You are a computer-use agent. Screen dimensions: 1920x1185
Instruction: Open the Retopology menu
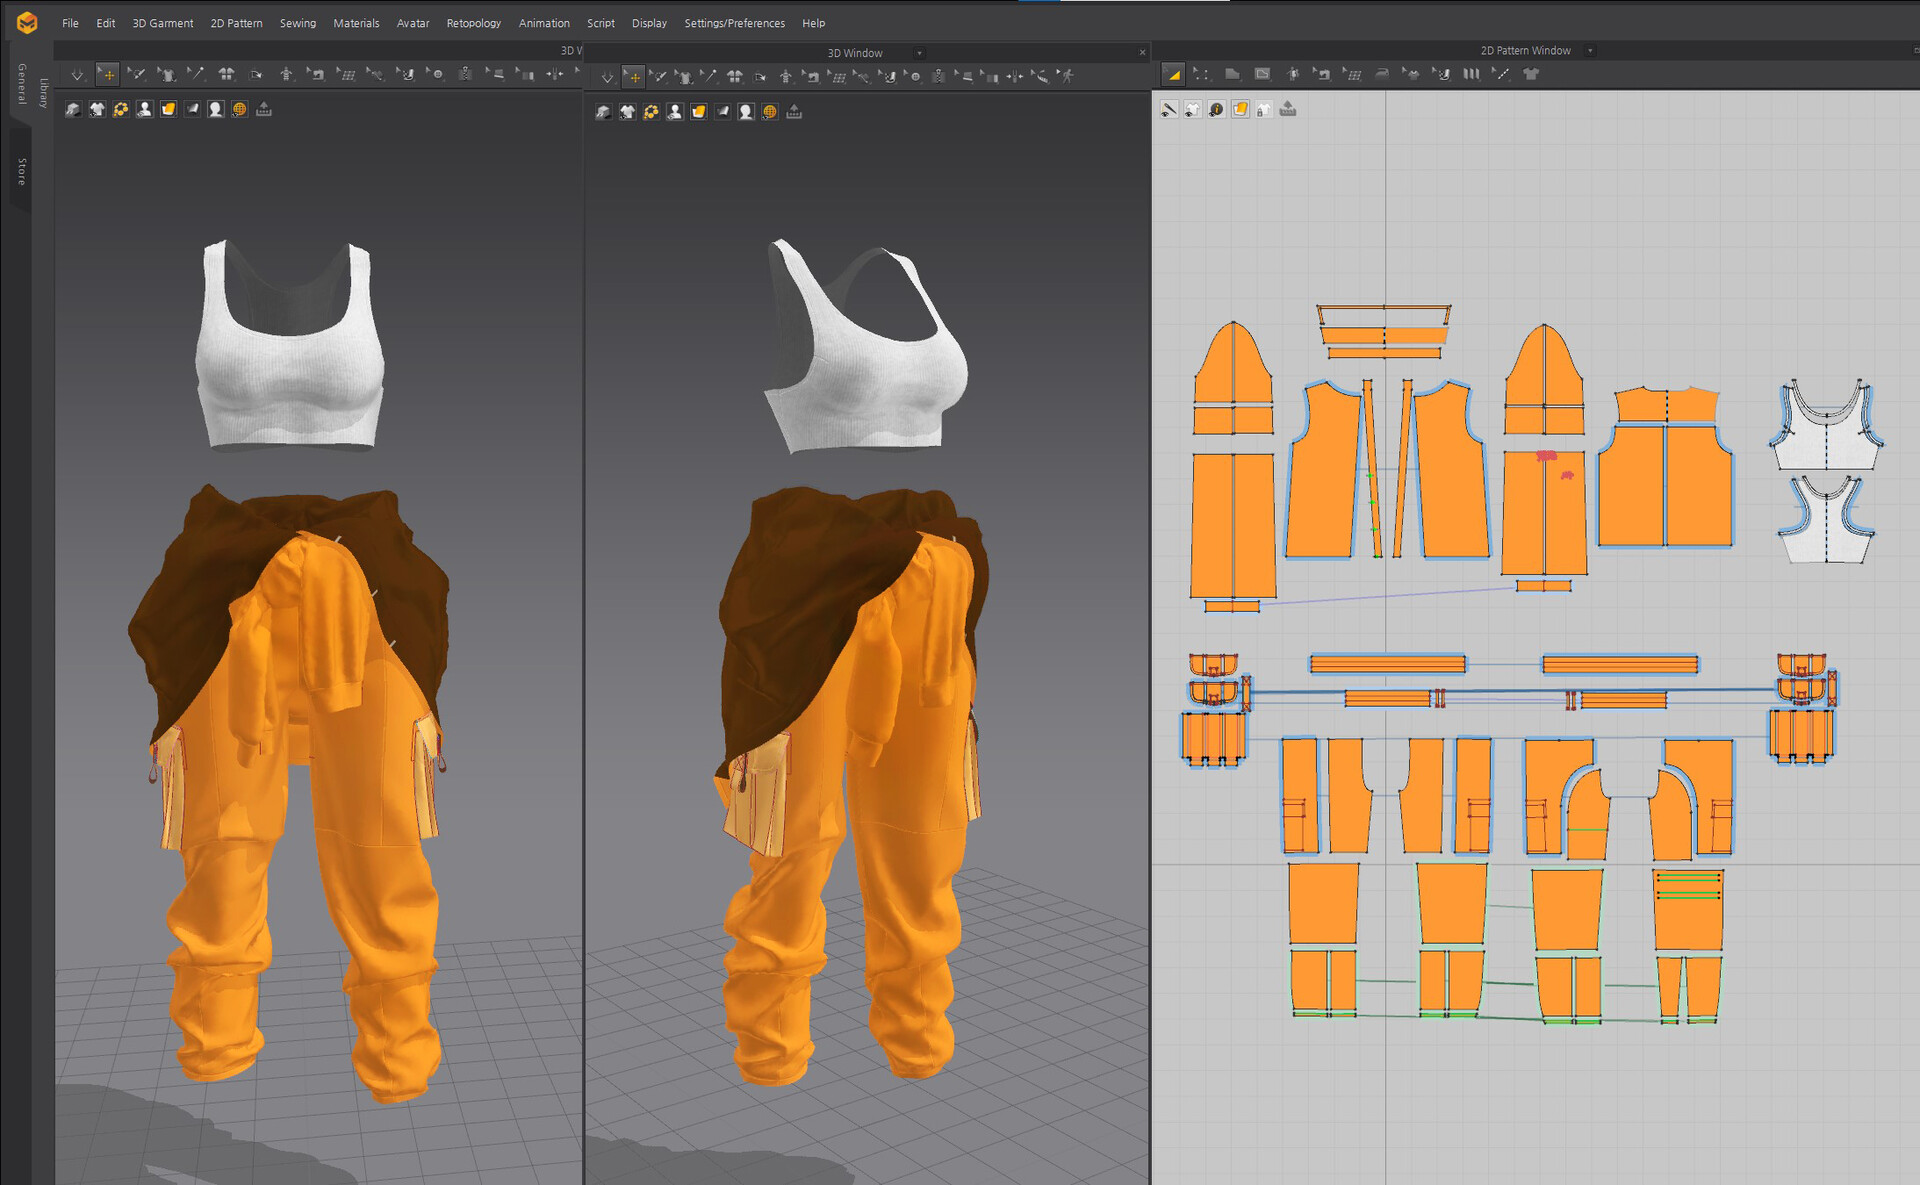tap(473, 23)
